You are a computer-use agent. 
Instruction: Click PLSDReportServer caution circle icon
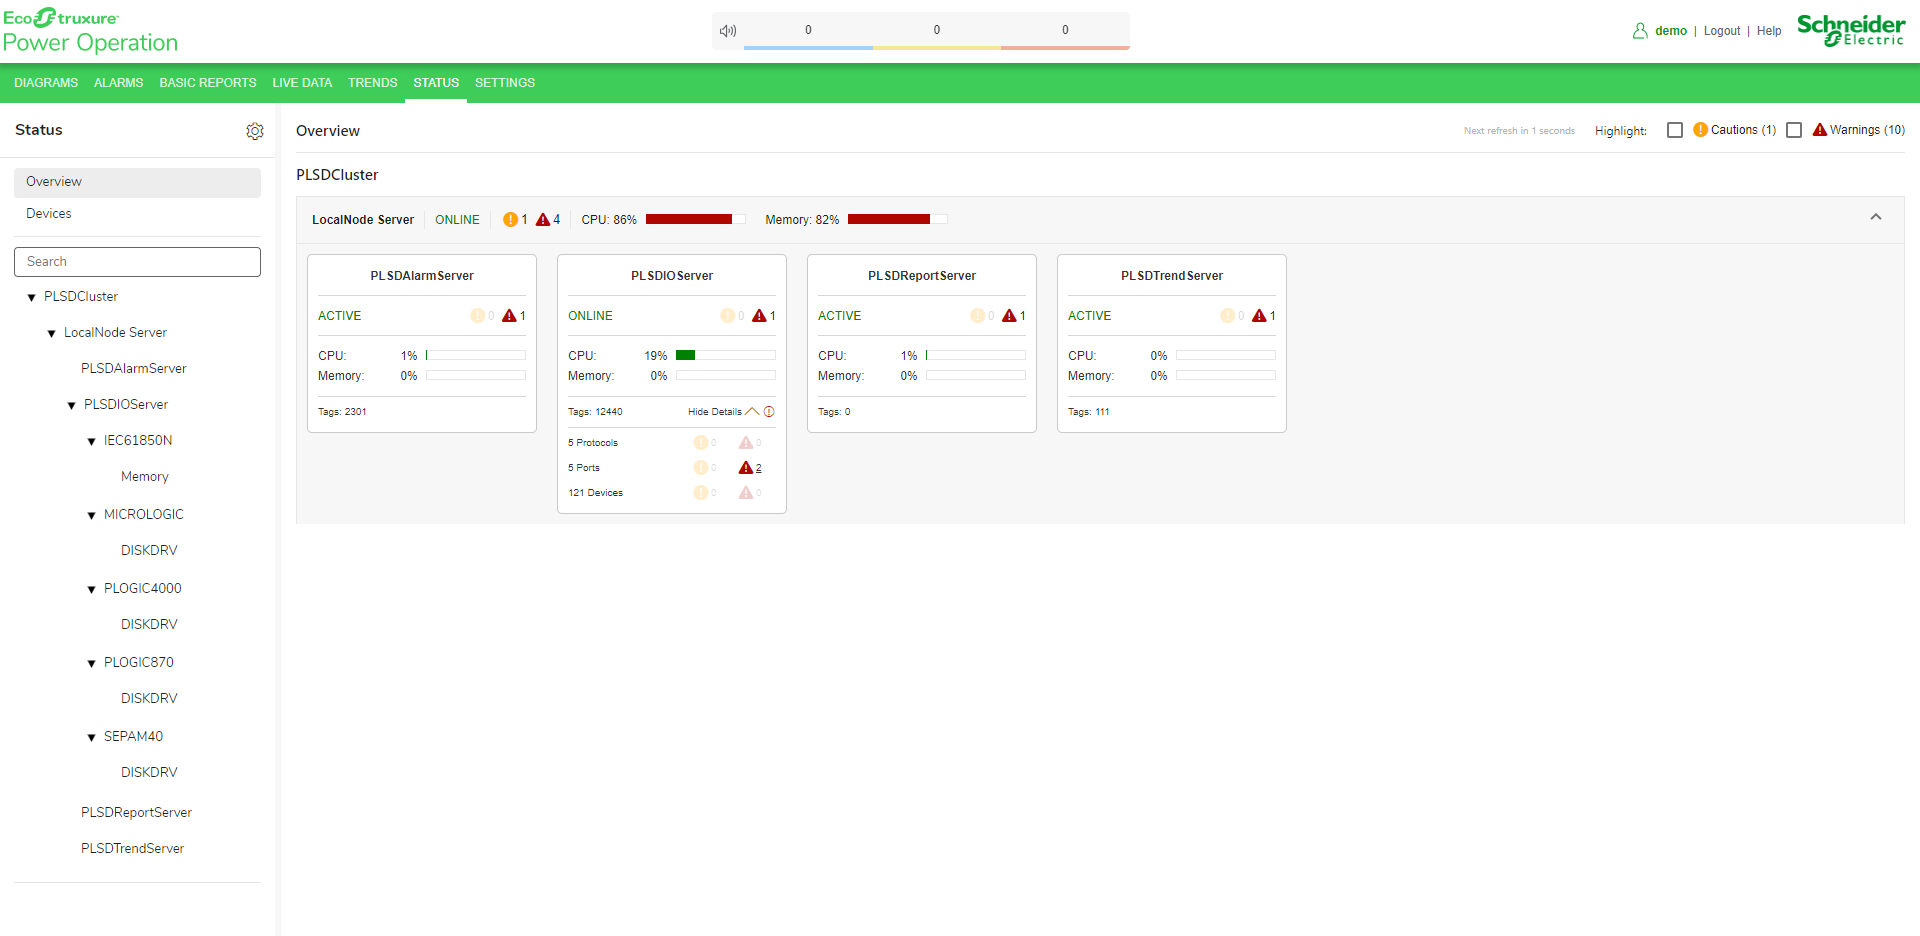pyautogui.click(x=978, y=316)
